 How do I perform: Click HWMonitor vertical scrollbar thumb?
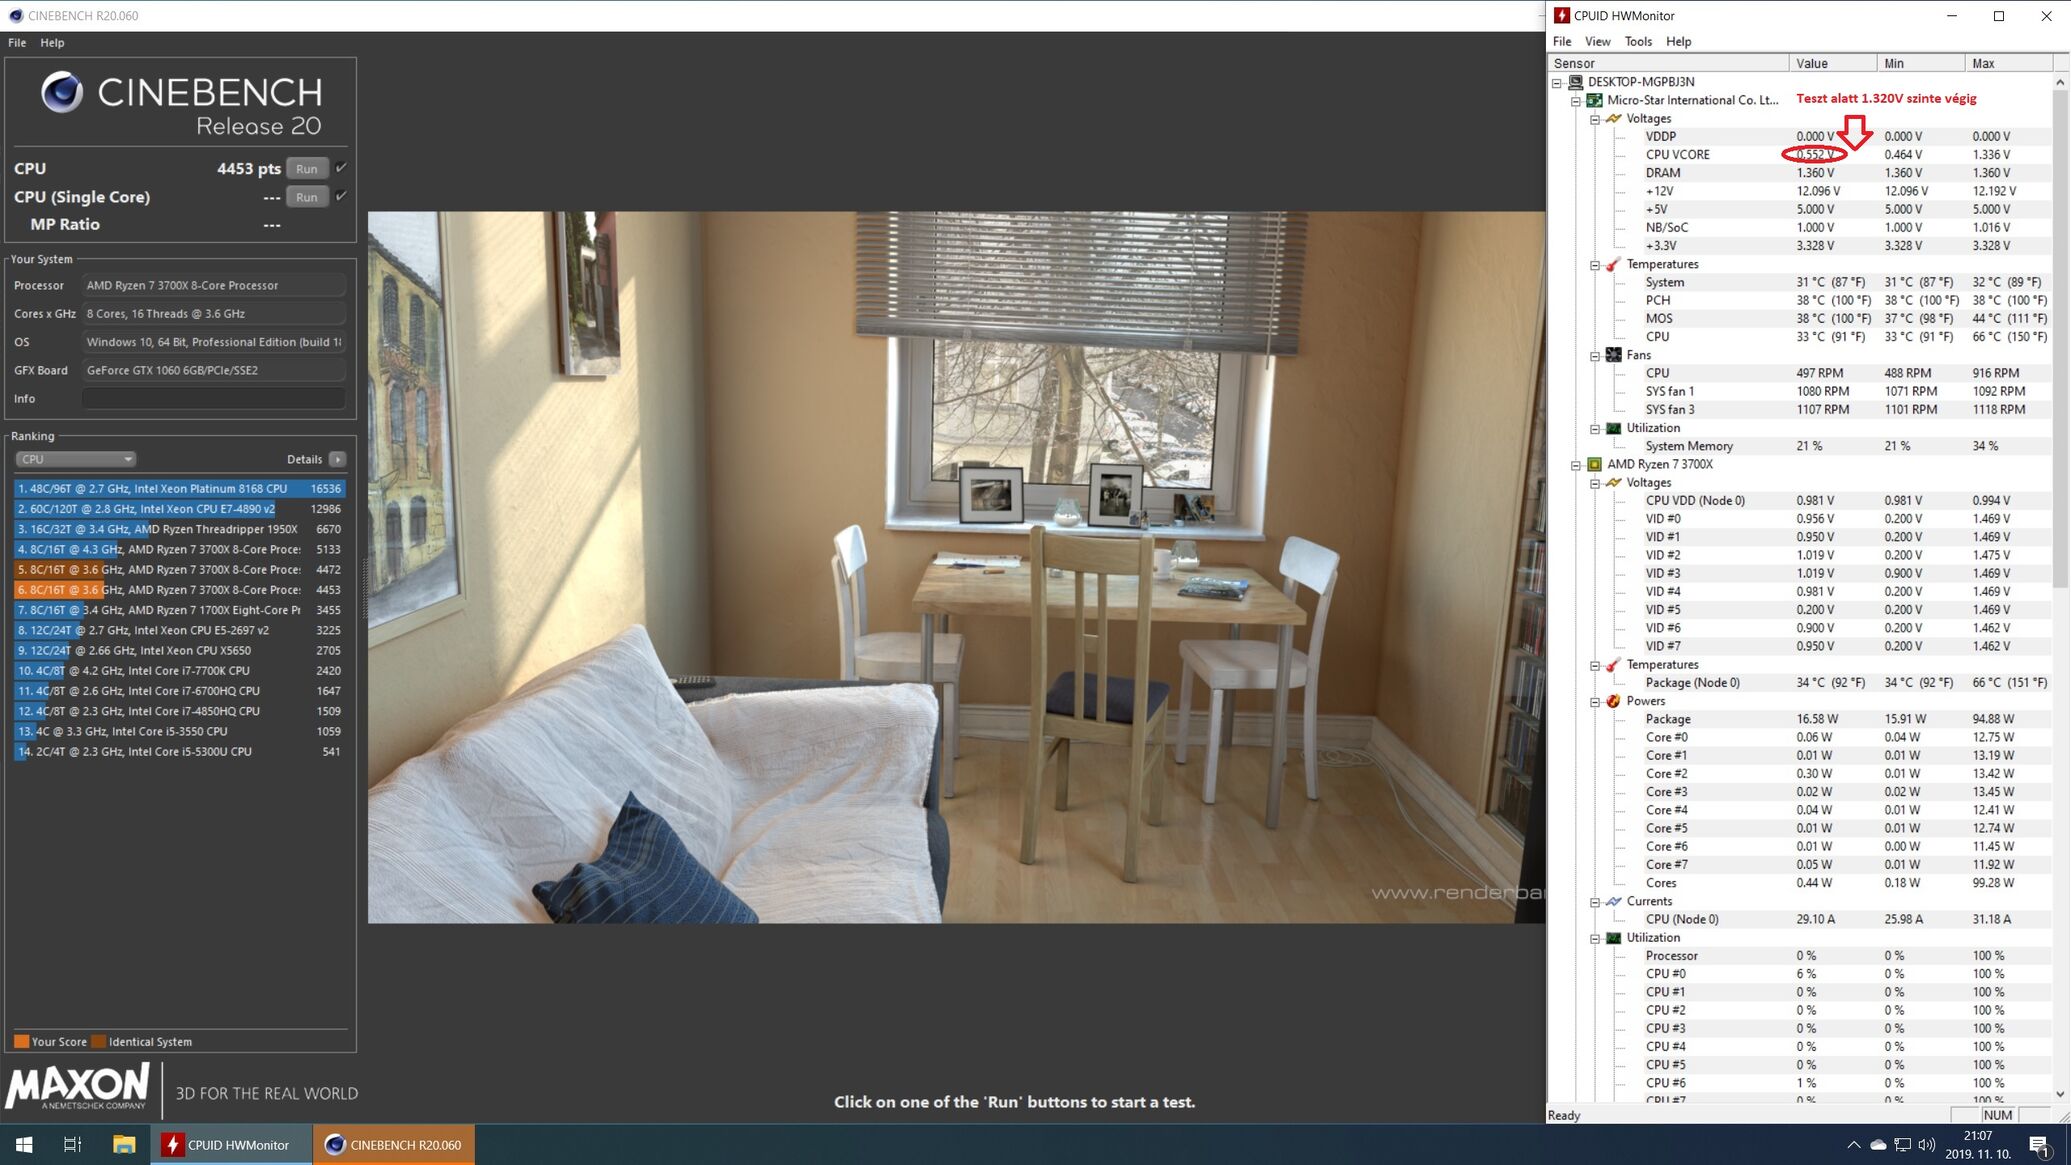tap(2060, 340)
